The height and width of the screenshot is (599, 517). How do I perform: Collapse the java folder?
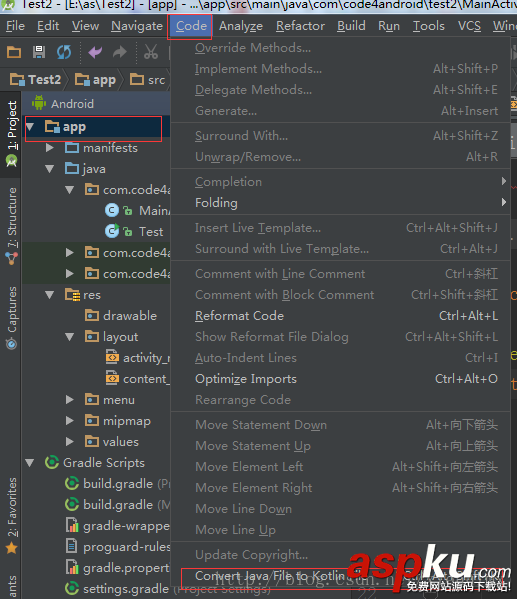pos(50,168)
